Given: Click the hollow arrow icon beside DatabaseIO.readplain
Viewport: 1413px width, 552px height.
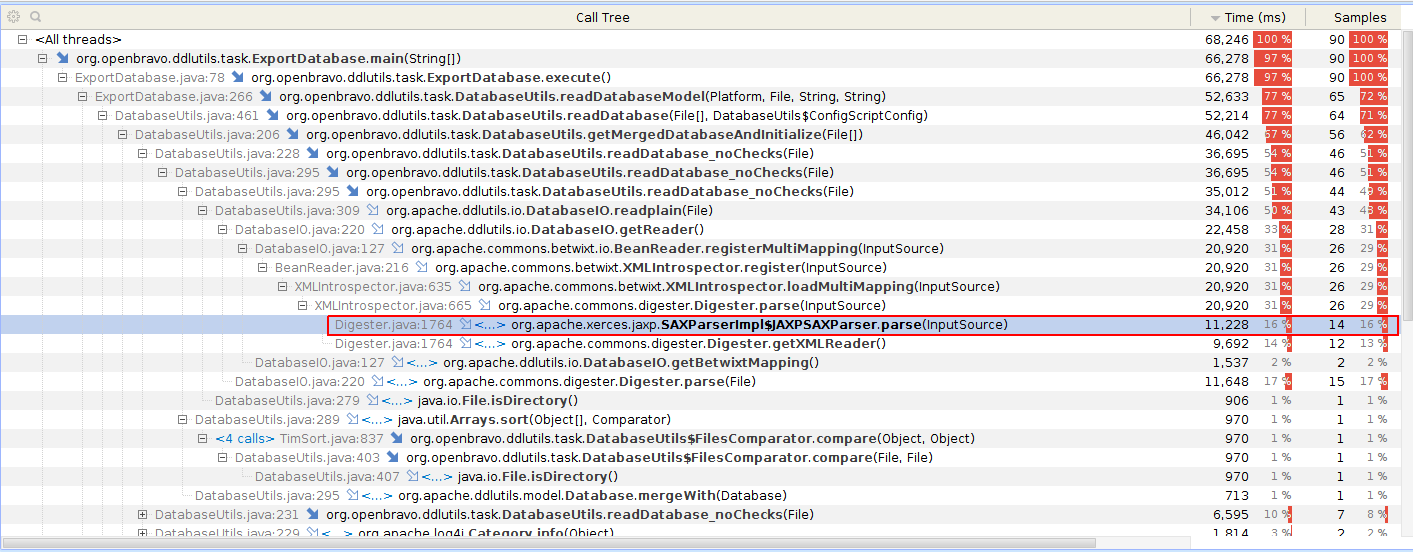Looking at the screenshot, I should coord(373,211).
